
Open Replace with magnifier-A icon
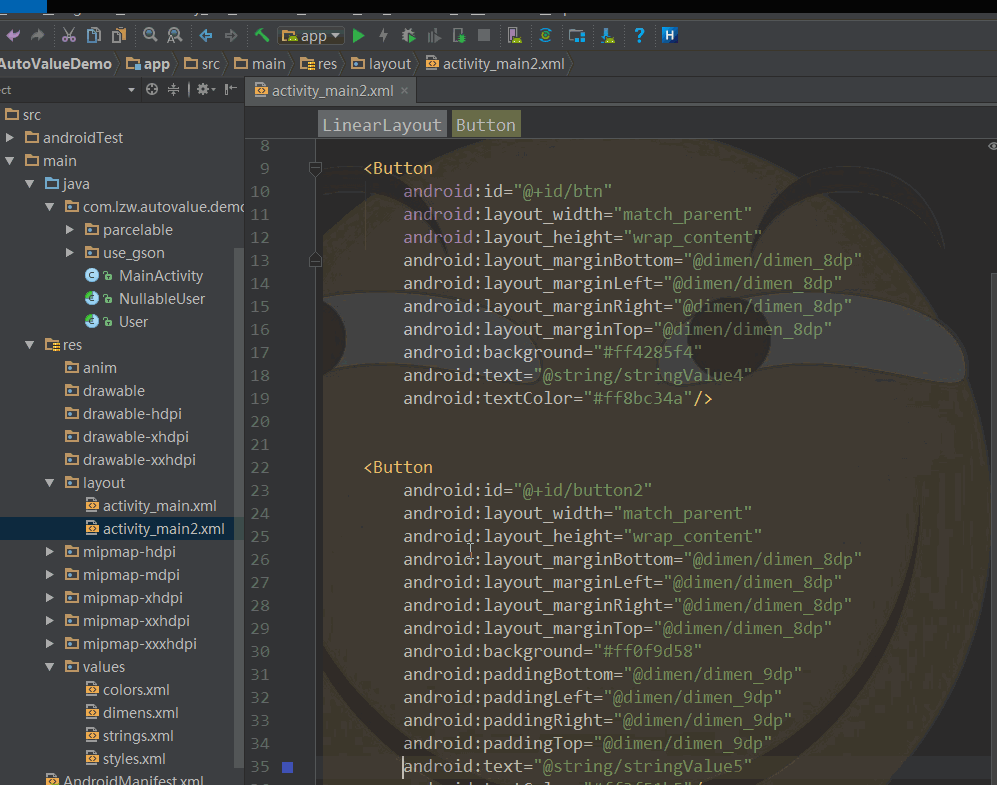(174, 35)
